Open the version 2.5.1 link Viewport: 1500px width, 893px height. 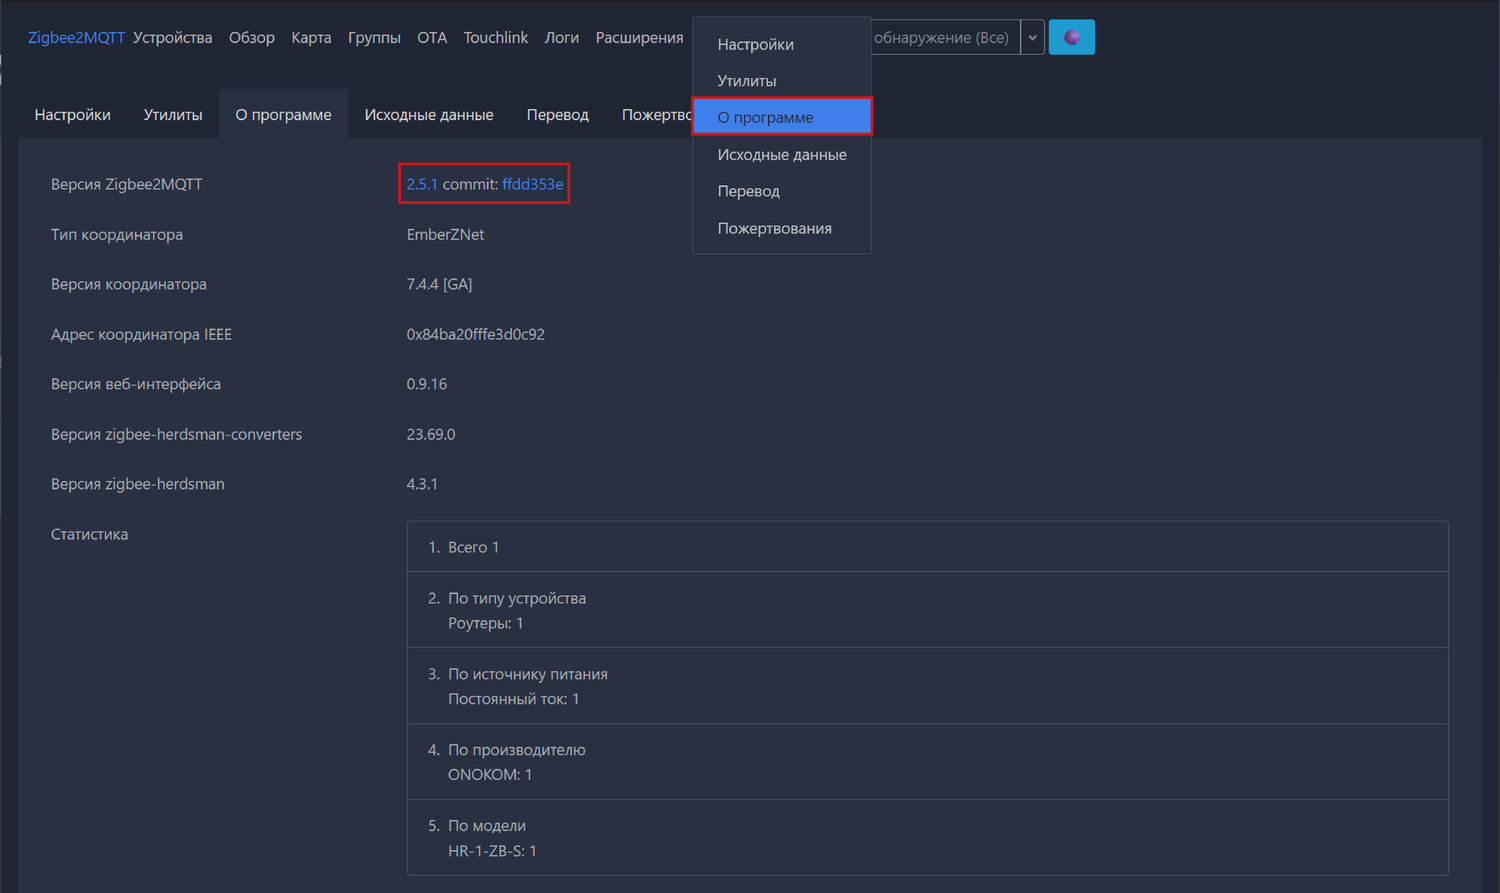click(x=421, y=184)
